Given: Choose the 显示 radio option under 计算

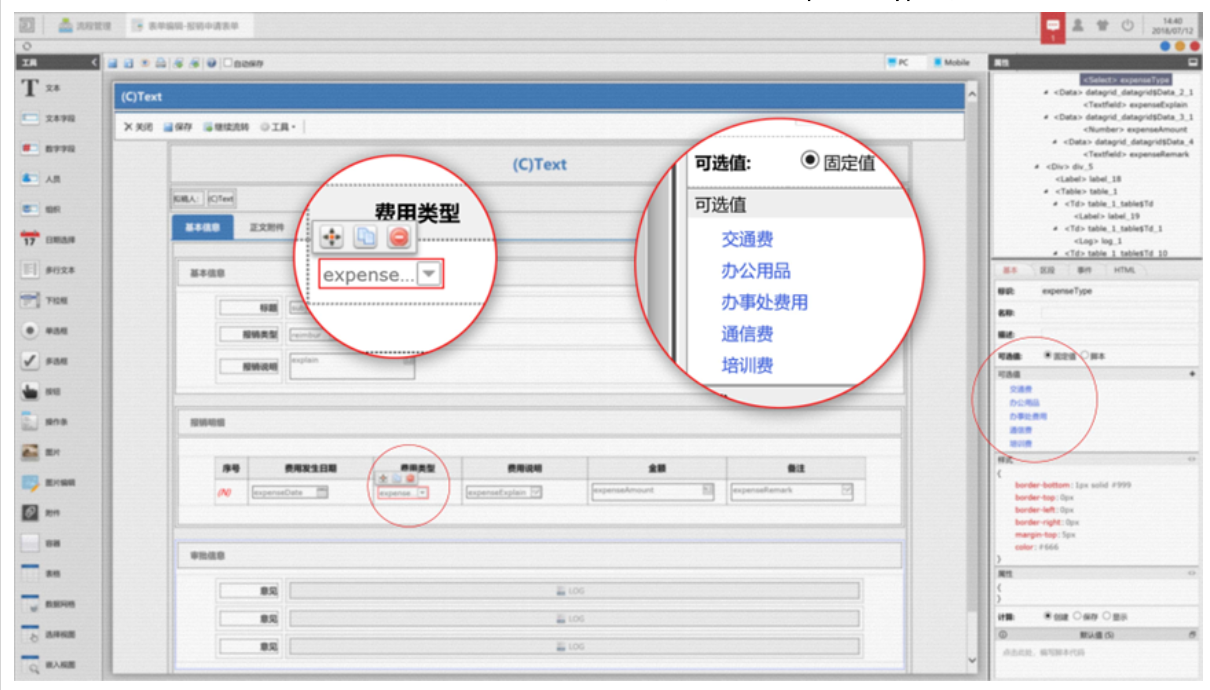Looking at the screenshot, I should 1107,616.
